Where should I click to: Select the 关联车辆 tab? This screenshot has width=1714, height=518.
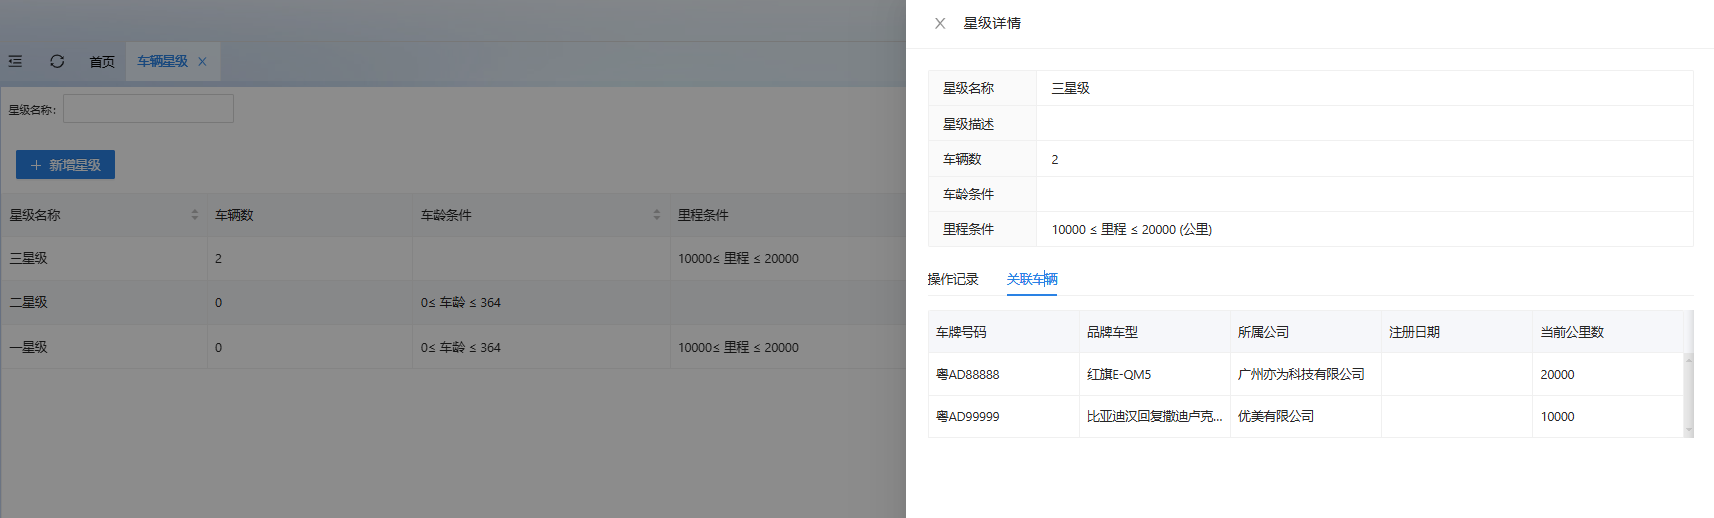click(1031, 279)
